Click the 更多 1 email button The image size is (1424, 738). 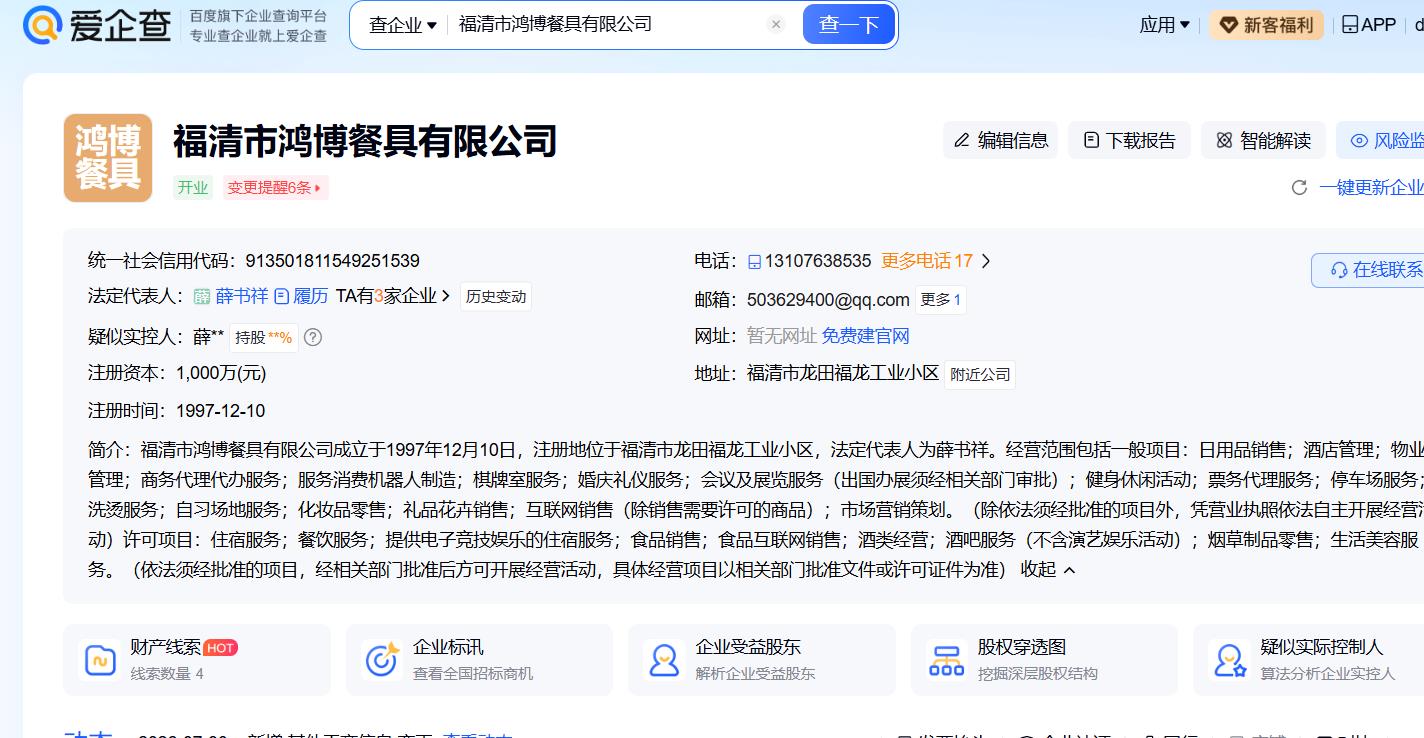[x=941, y=299]
